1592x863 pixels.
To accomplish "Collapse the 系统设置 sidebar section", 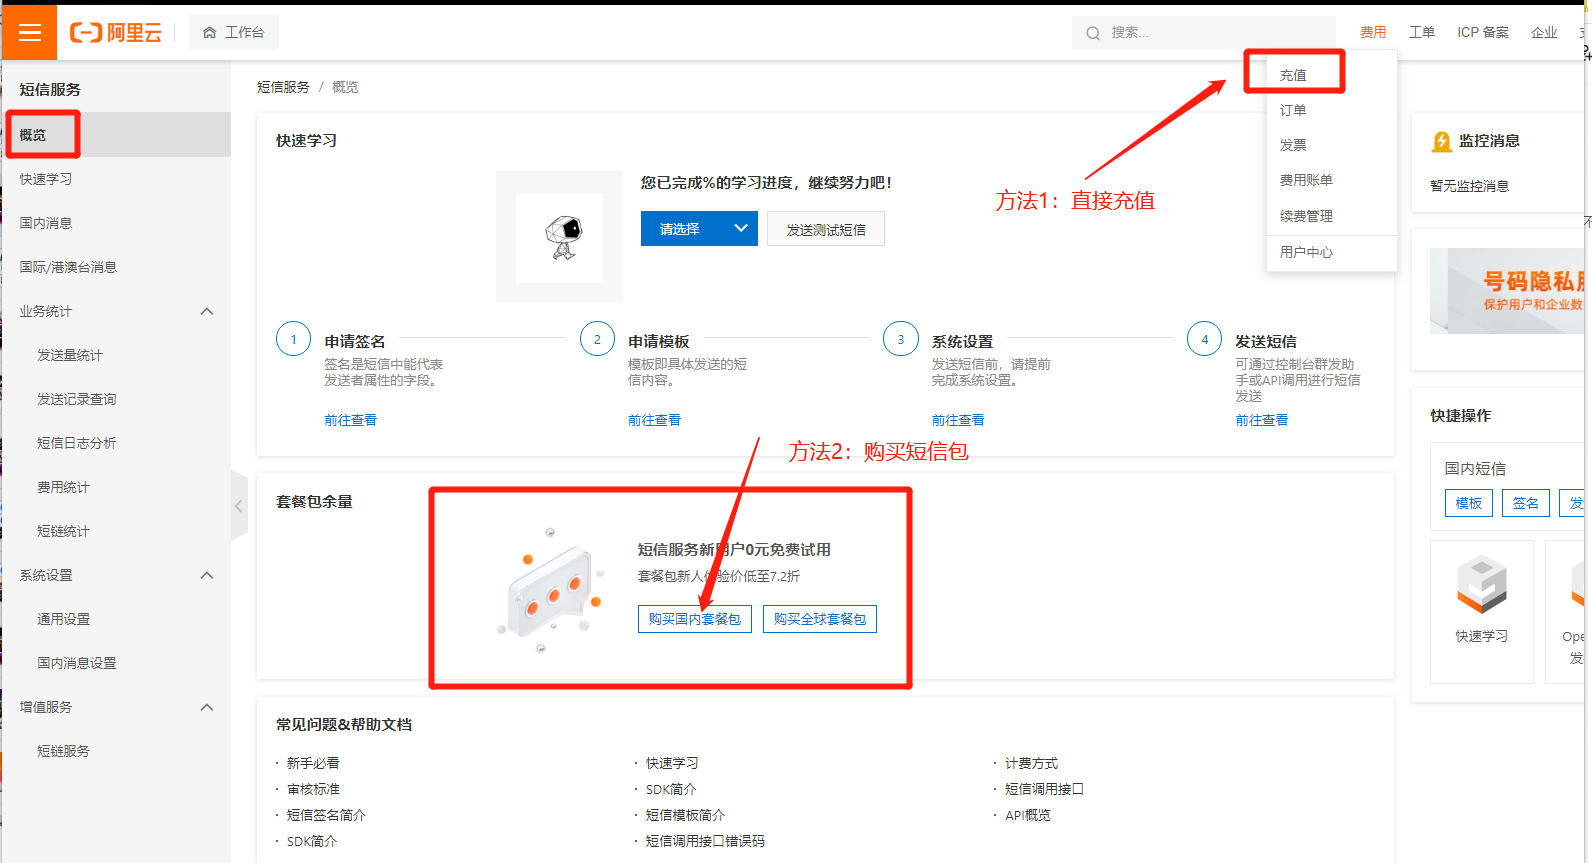I will (207, 575).
